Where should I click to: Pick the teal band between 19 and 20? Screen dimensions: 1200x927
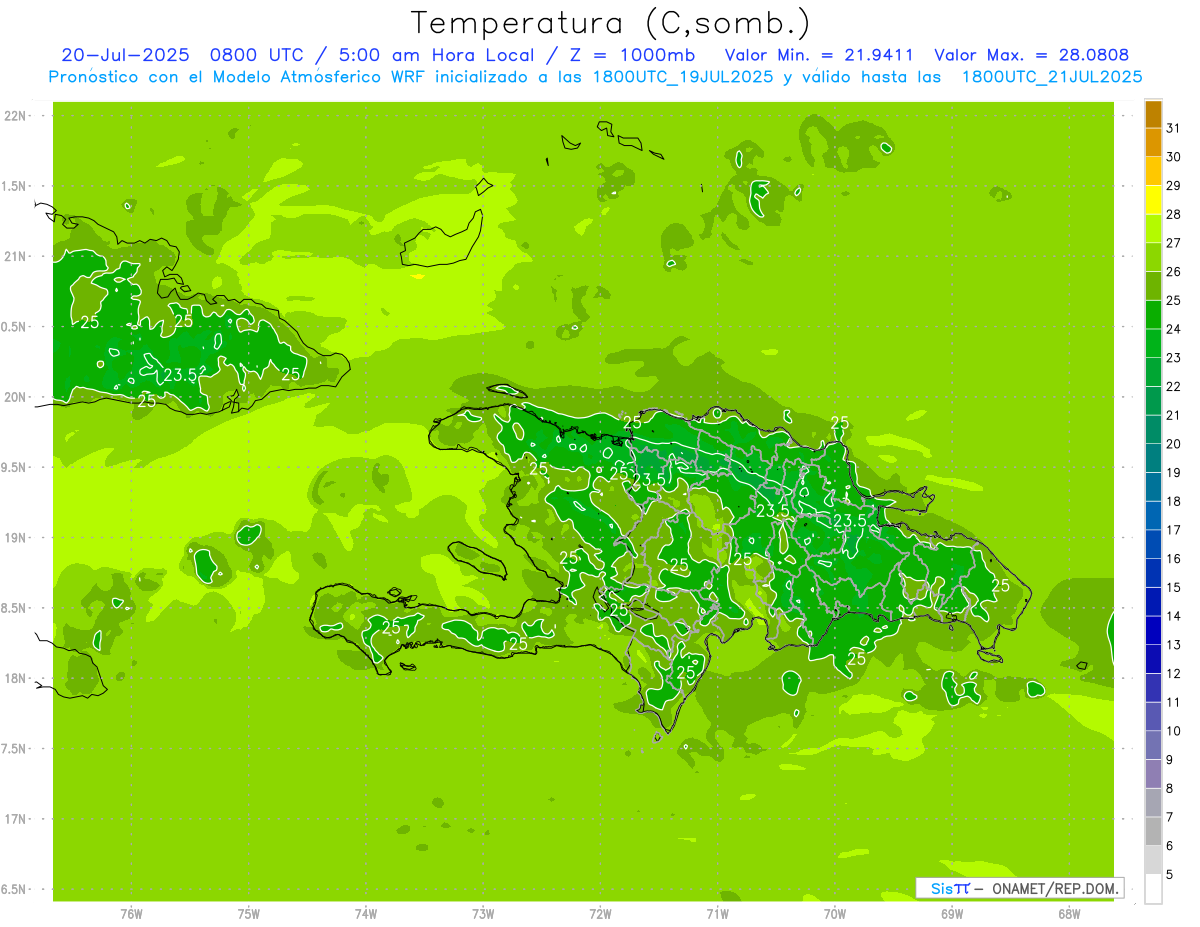(x=1153, y=459)
